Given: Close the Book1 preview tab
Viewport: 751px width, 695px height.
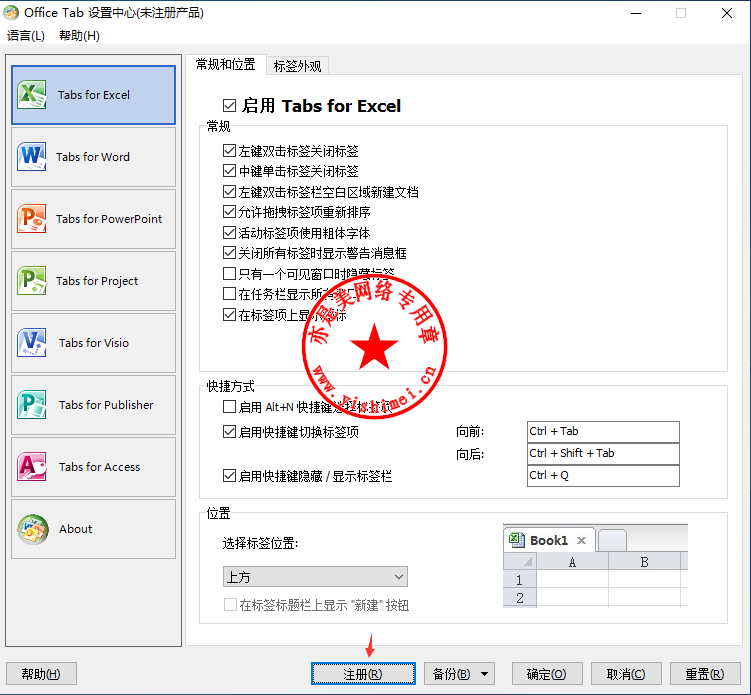Looking at the screenshot, I should [x=581, y=541].
